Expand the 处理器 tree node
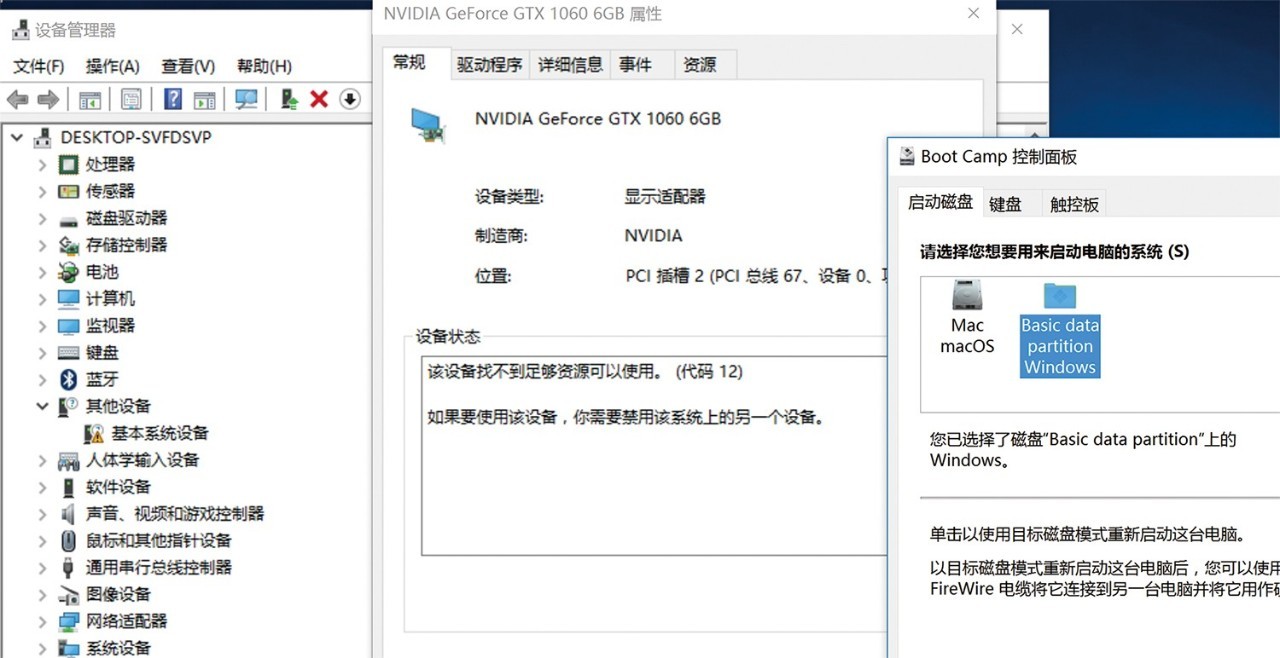 [x=42, y=164]
